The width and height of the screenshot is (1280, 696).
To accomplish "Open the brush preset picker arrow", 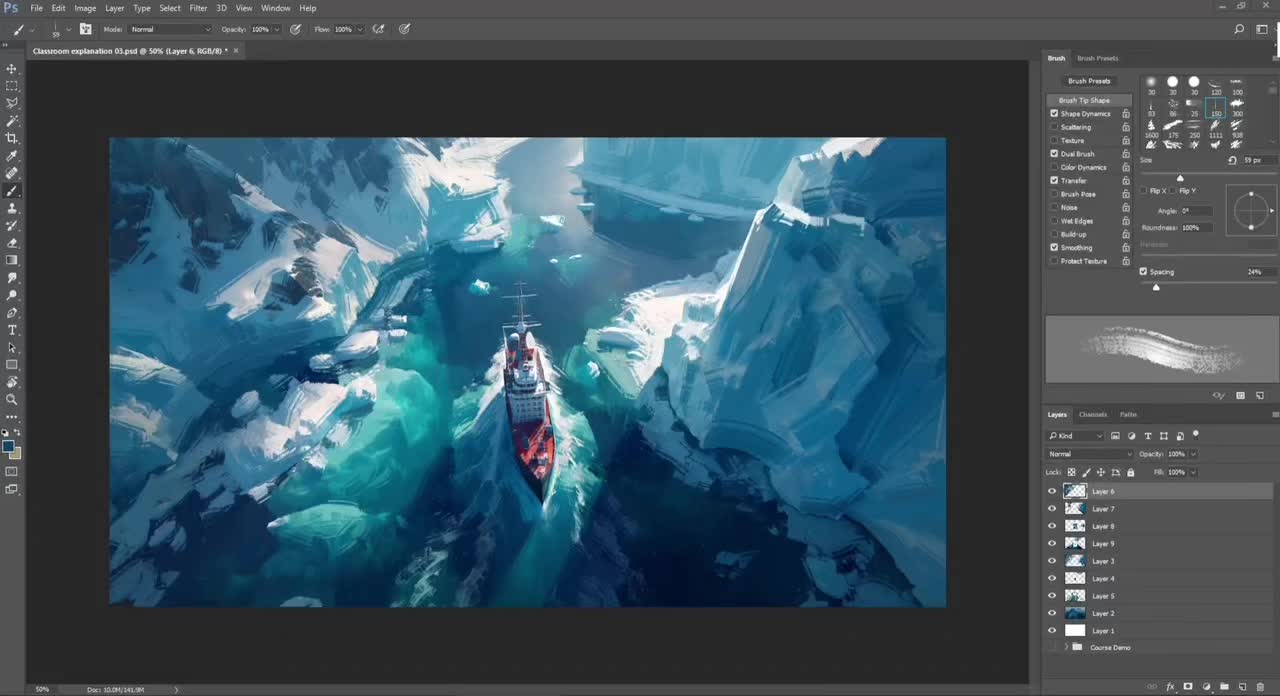I will [x=67, y=29].
